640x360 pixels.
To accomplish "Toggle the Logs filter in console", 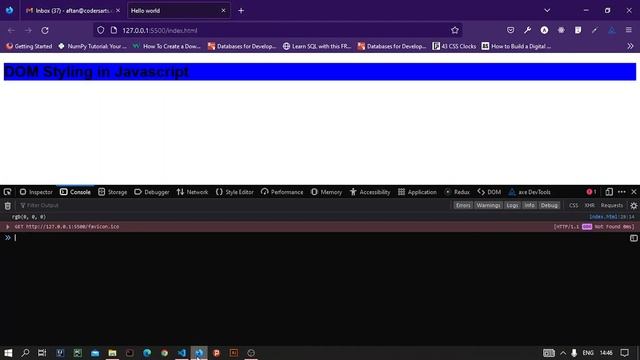I will coord(512,205).
